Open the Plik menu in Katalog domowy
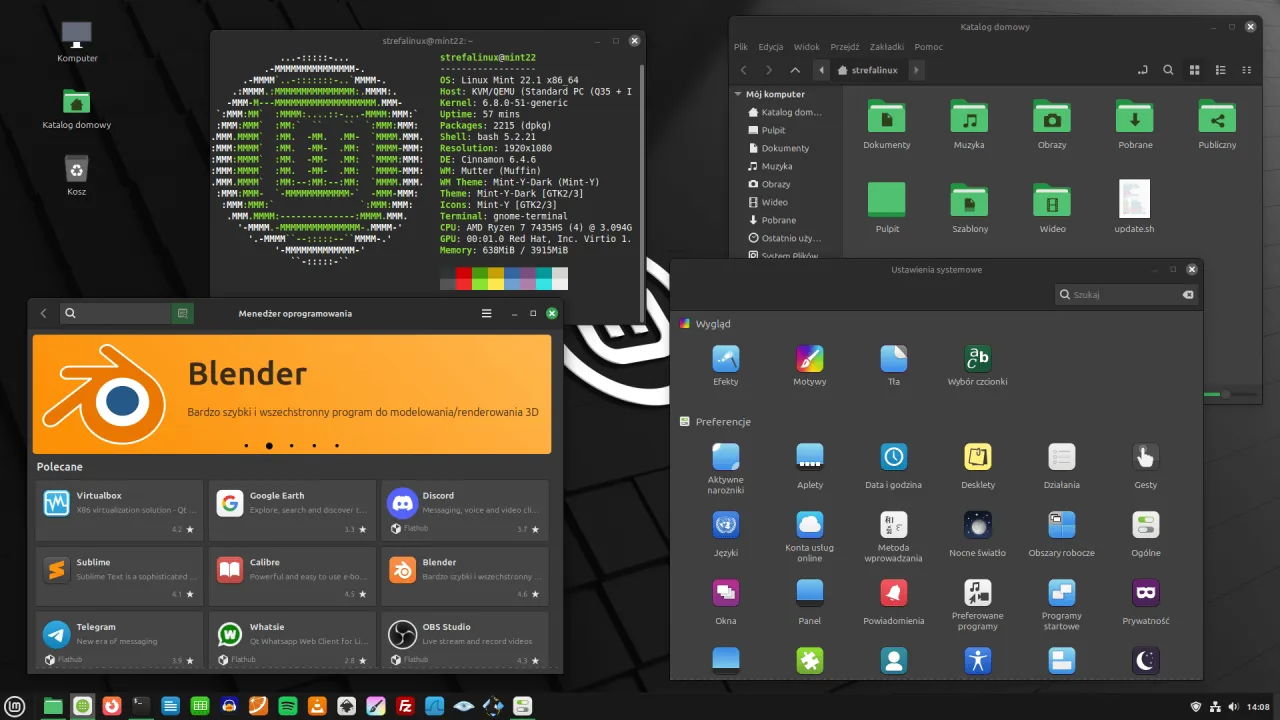 click(x=740, y=46)
